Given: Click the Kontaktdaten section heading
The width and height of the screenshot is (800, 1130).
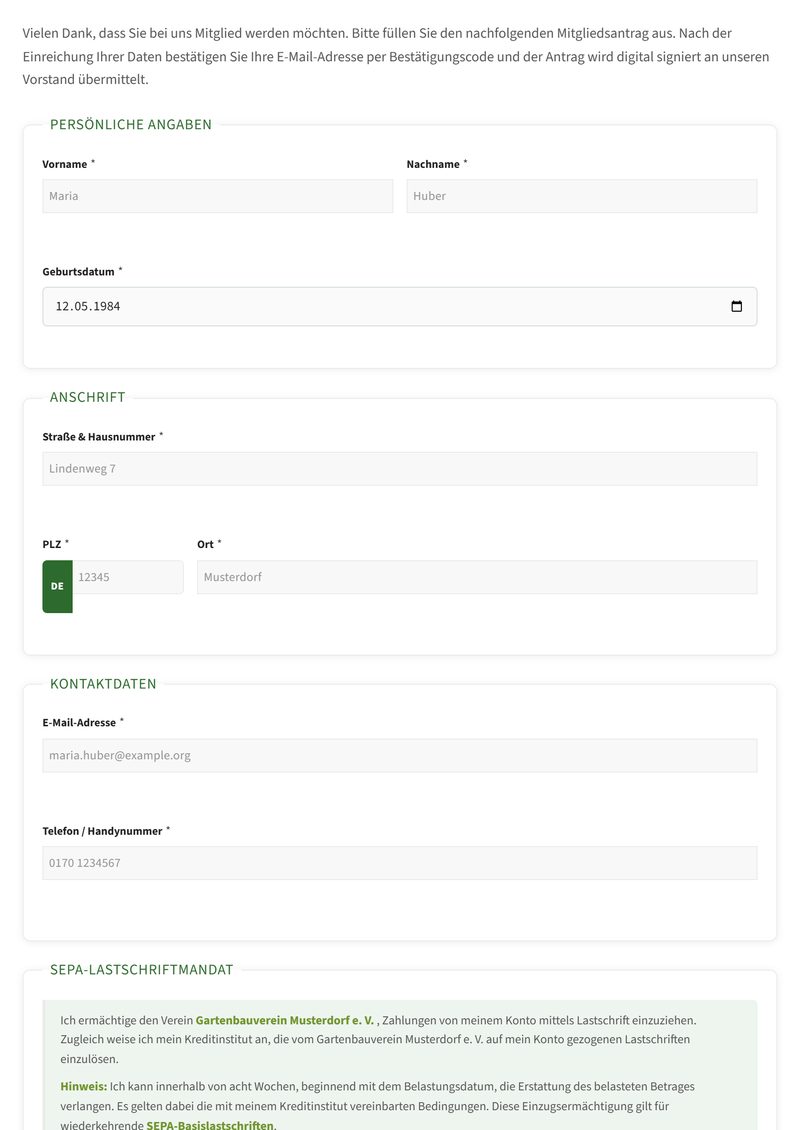Looking at the screenshot, I should [x=103, y=684].
